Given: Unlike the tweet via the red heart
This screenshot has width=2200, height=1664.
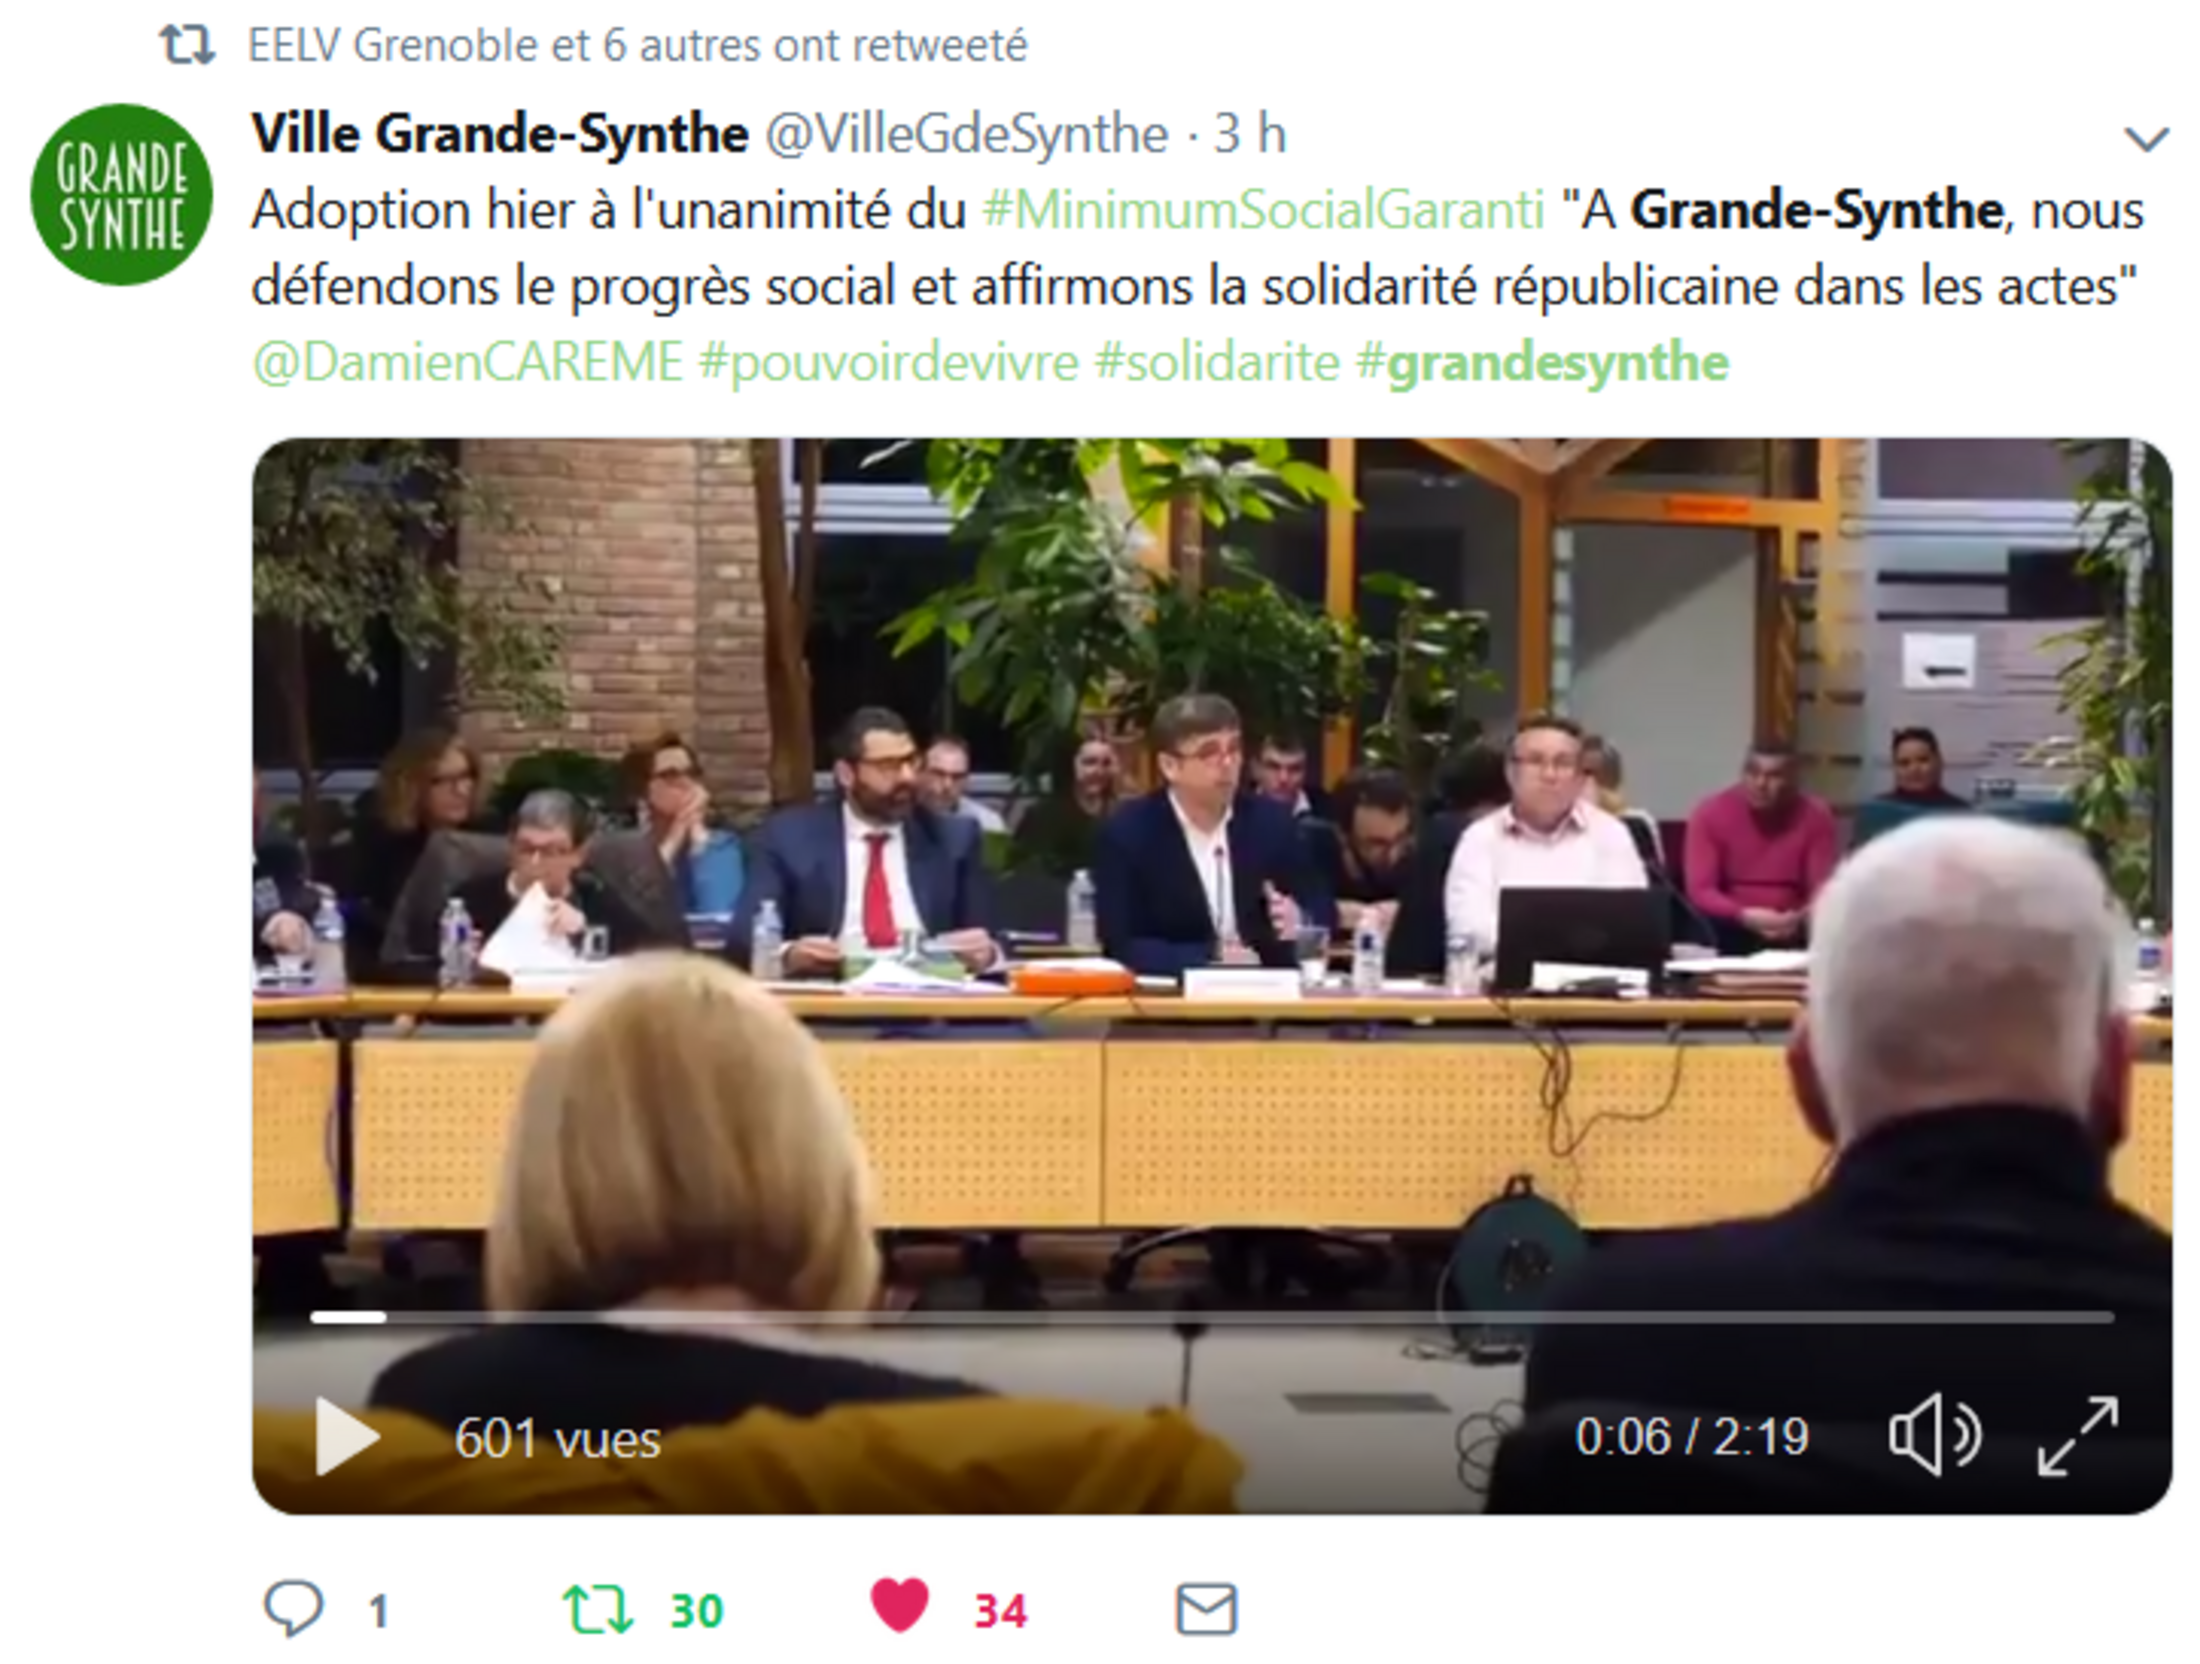Looking at the screenshot, I should (x=899, y=1605).
